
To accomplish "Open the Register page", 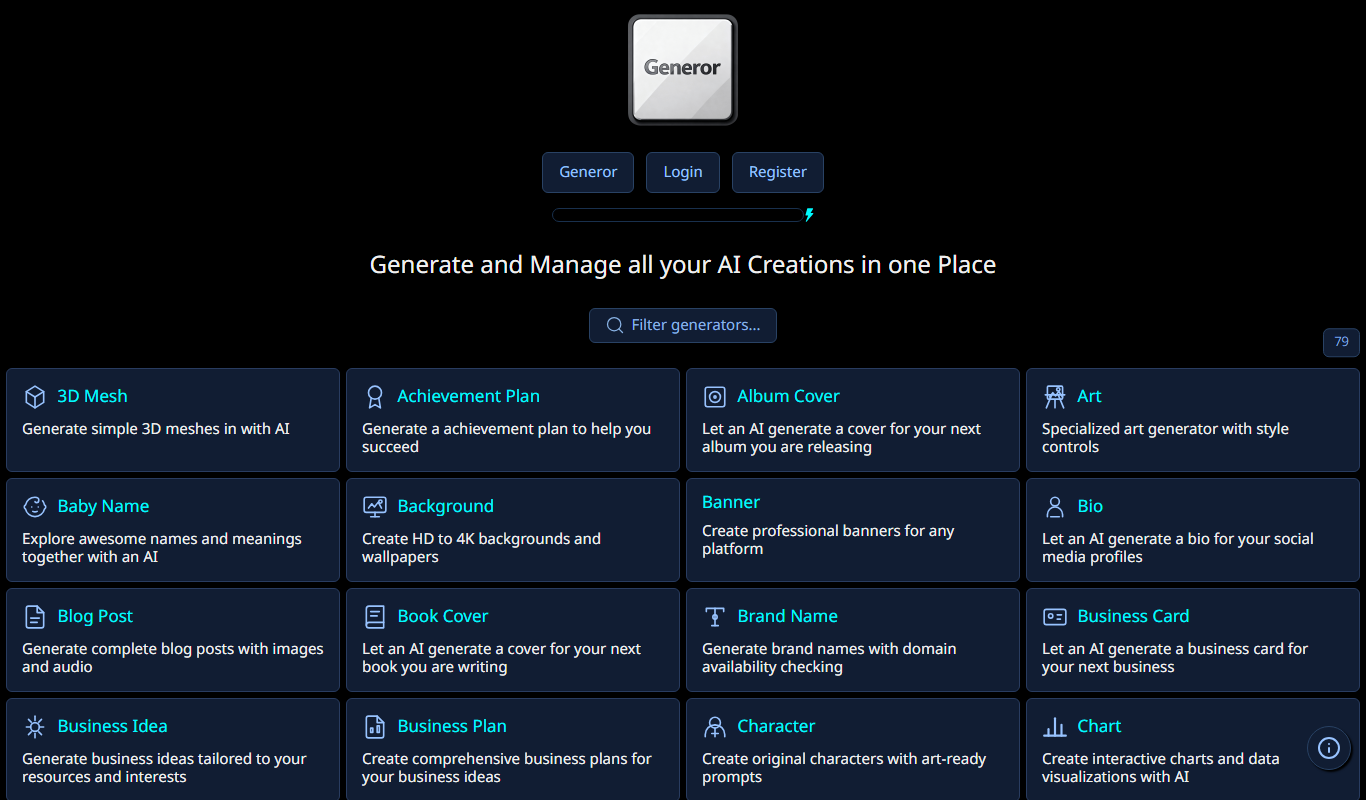I will [778, 172].
